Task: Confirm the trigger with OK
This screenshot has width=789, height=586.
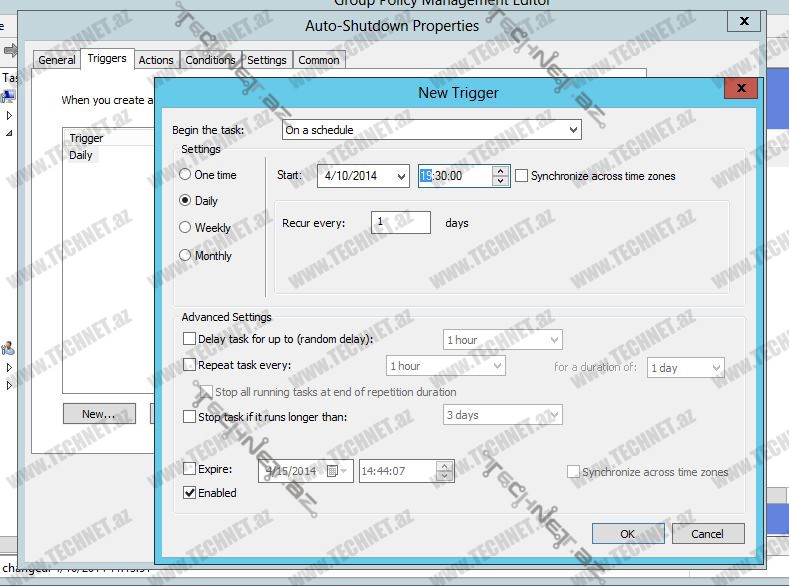Action: click(x=627, y=534)
